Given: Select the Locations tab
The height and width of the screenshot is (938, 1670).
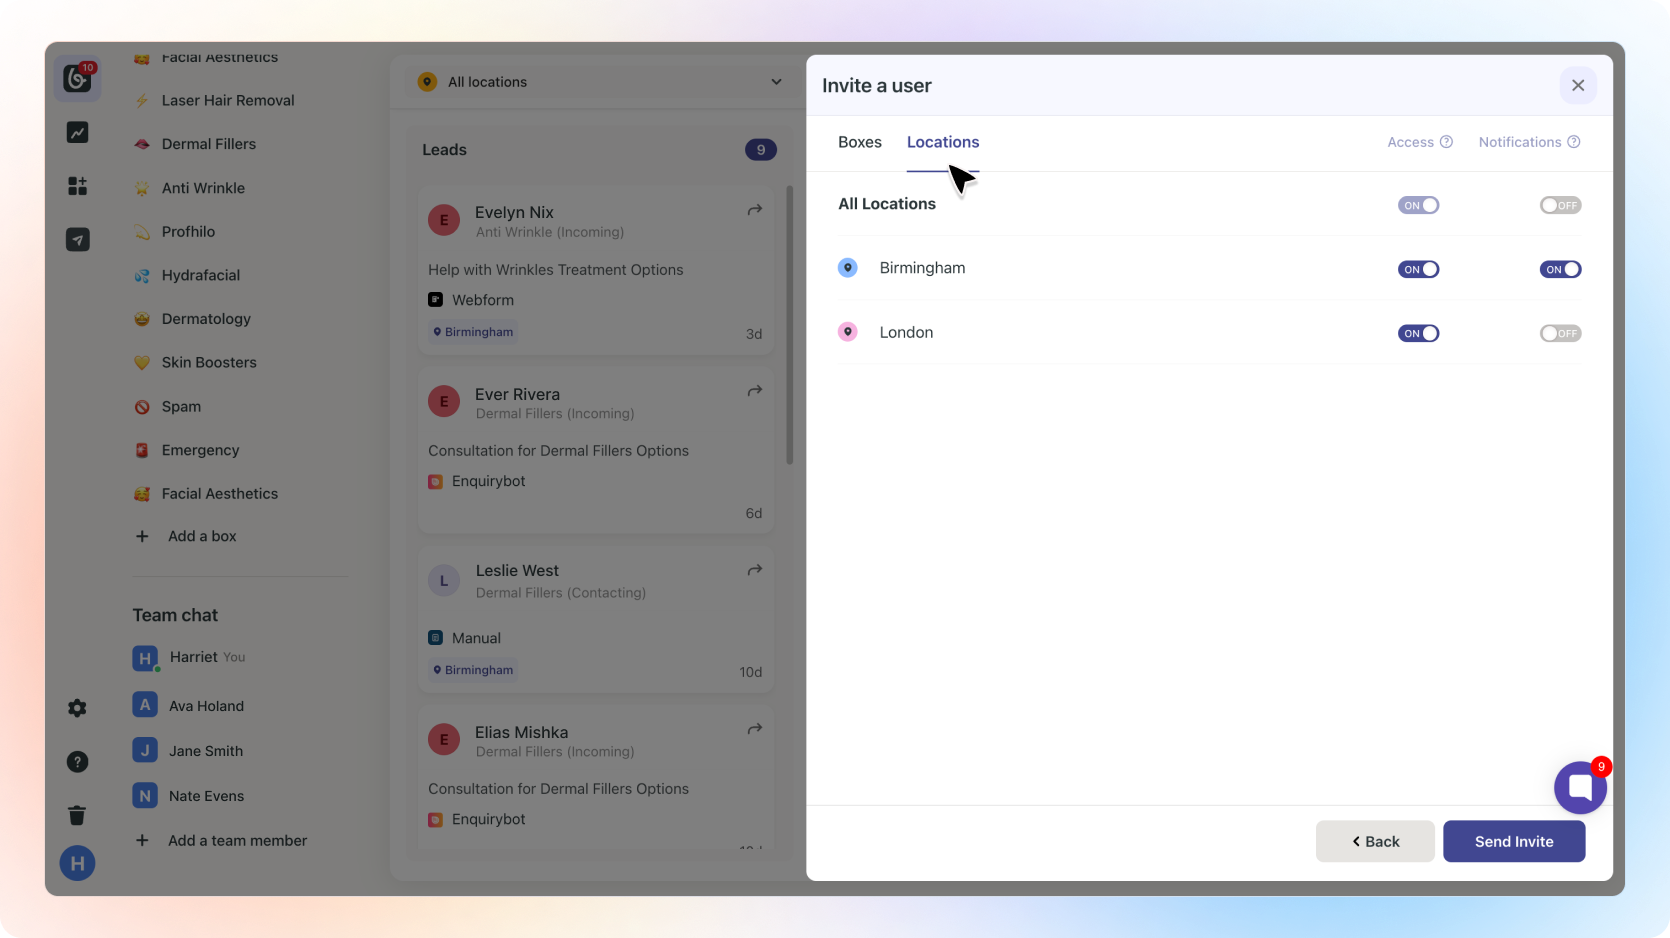Looking at the screenshot, I should 943,142.
